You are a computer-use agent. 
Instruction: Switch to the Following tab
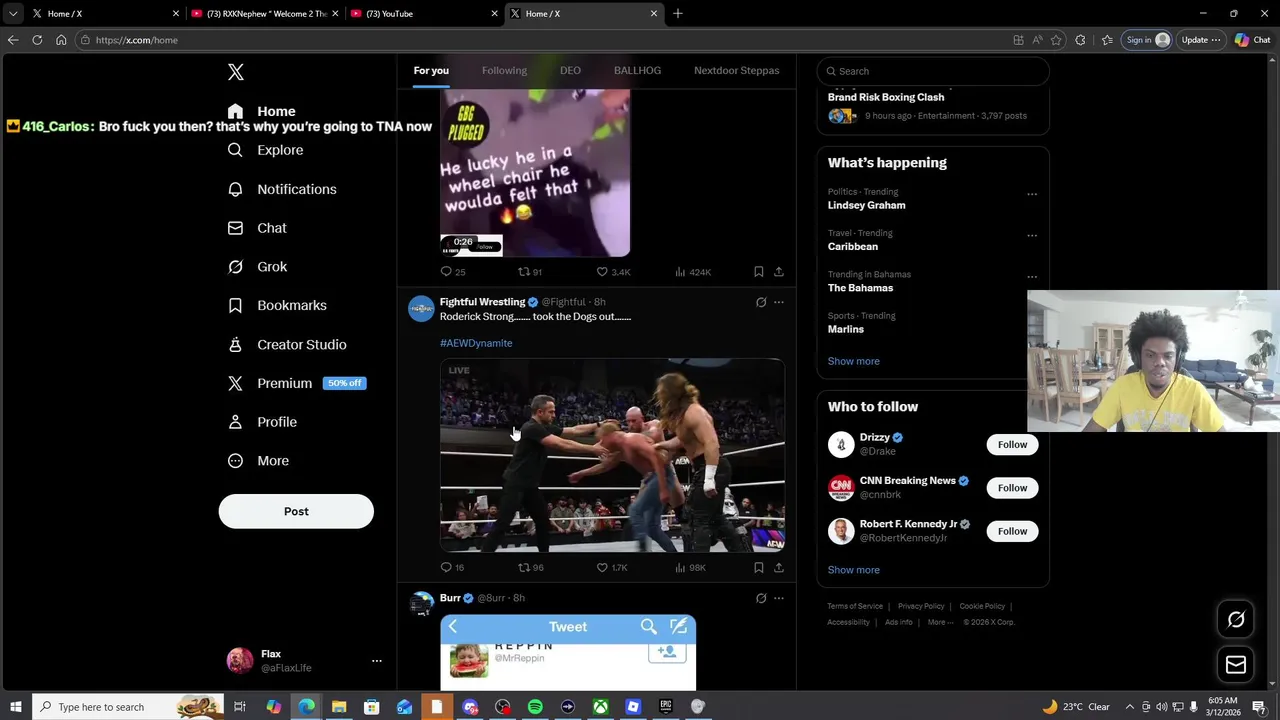pos(504,70)
